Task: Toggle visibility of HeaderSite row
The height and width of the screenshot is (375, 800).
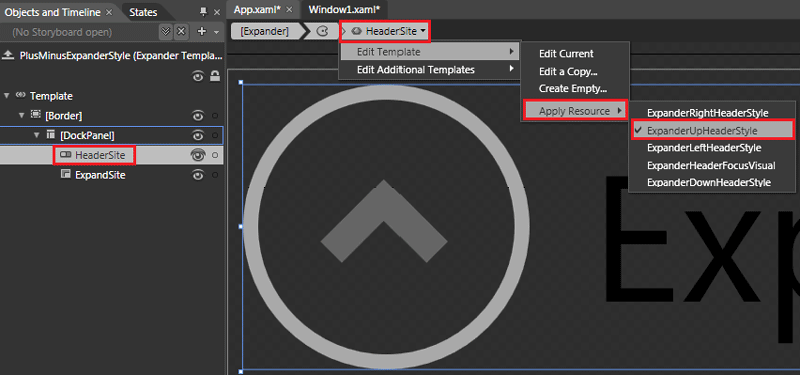Action: [198, 156]
